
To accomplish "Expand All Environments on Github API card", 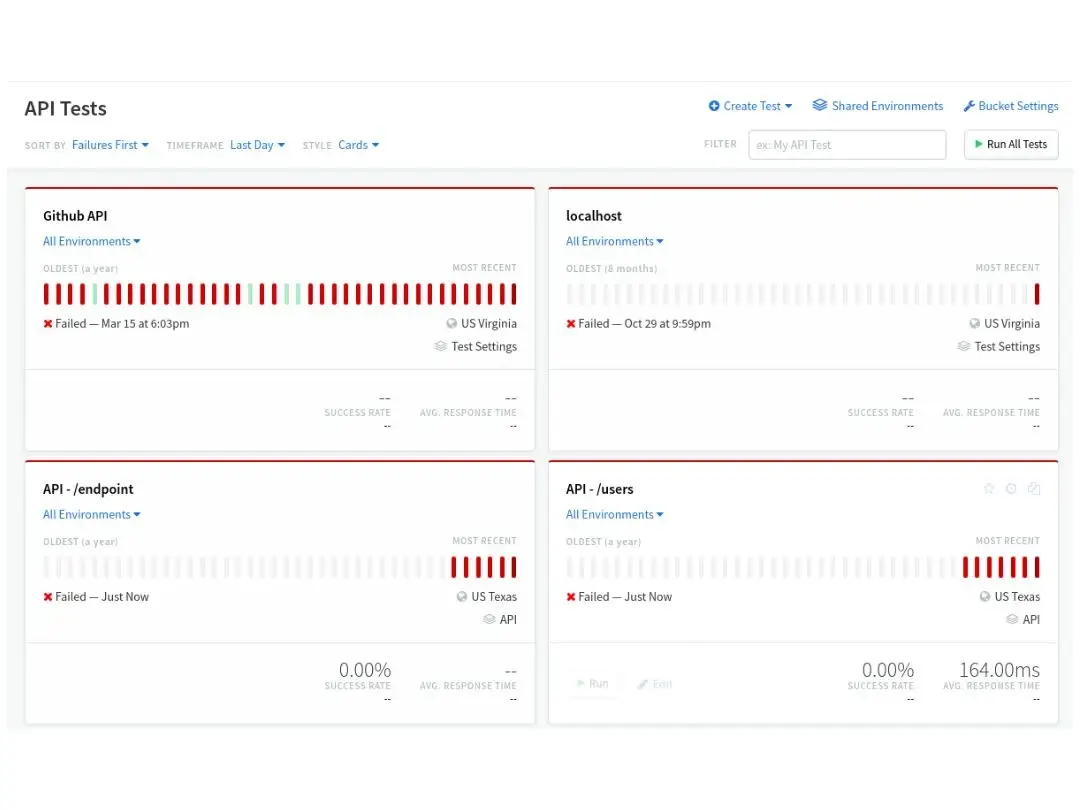I will (91, 241).
